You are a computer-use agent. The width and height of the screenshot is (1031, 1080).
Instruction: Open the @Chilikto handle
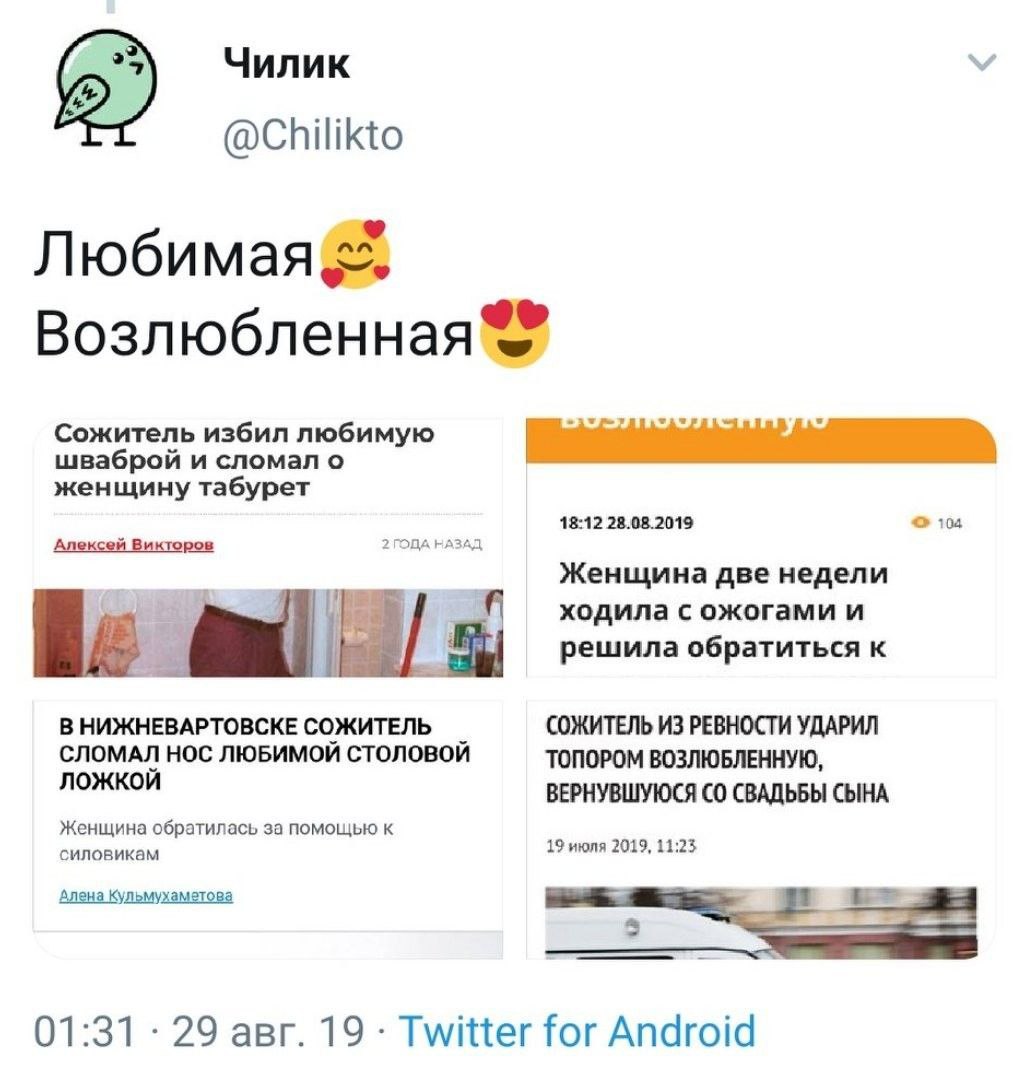pos(313,135)
